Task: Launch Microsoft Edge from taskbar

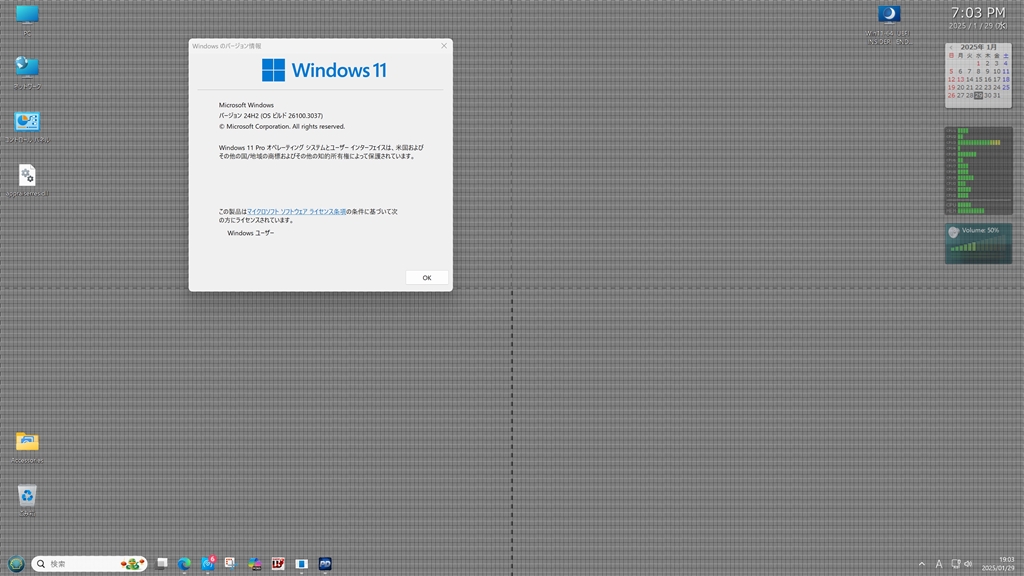Action: (x=184, y=564)
